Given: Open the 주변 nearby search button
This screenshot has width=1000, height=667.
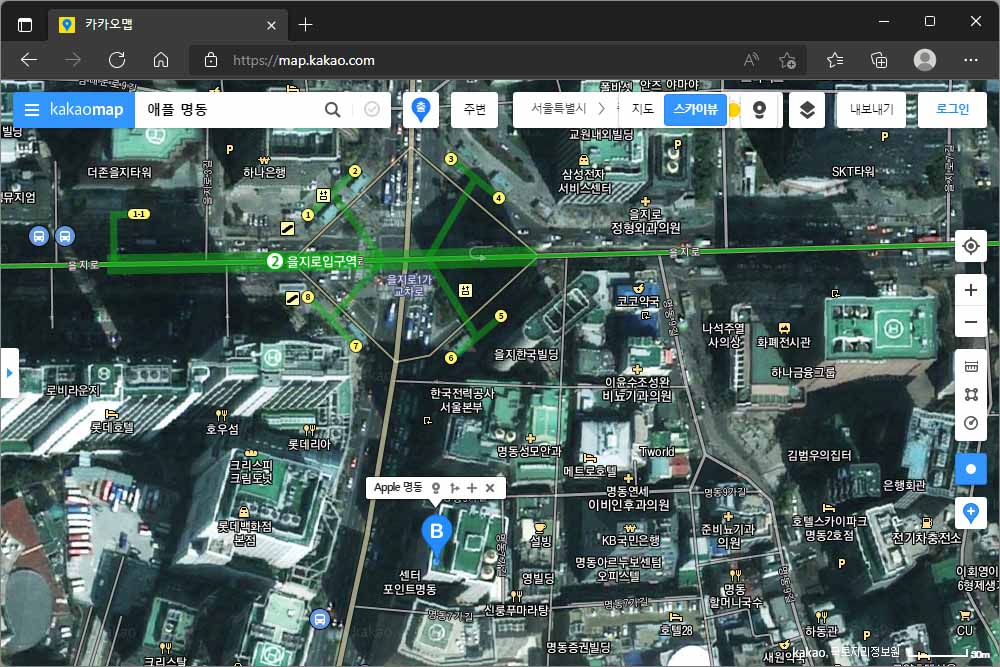Looking at the screenshot, I should 474,110.
